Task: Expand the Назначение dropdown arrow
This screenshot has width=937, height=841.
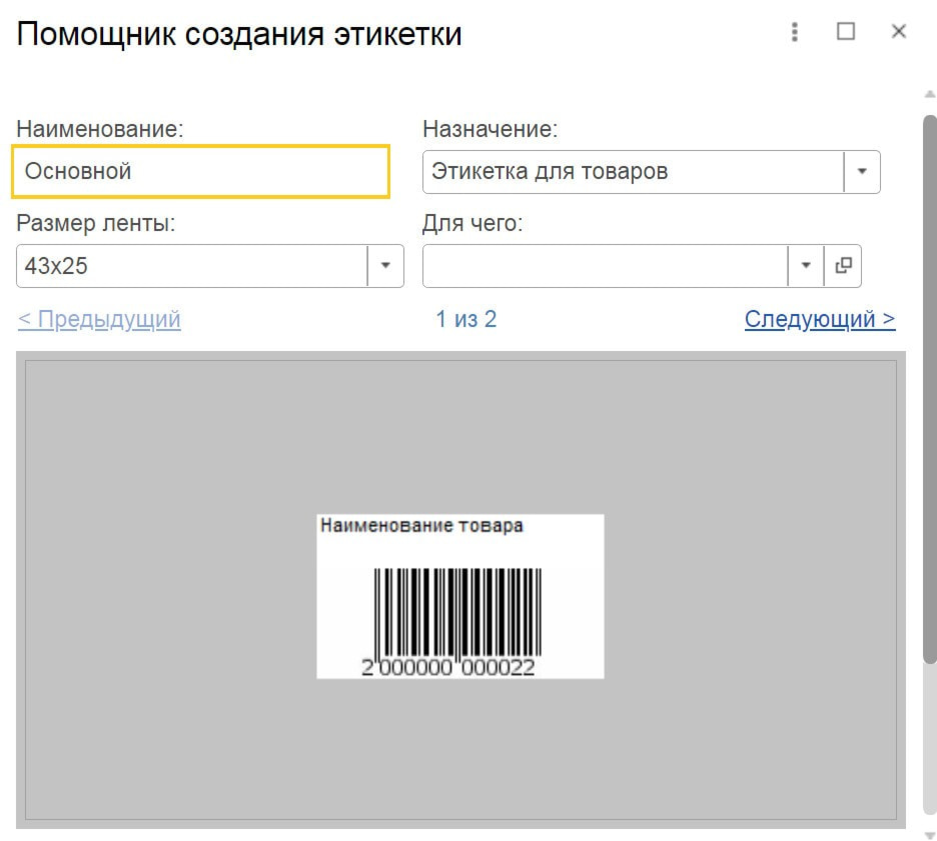Action: [862, 172]
